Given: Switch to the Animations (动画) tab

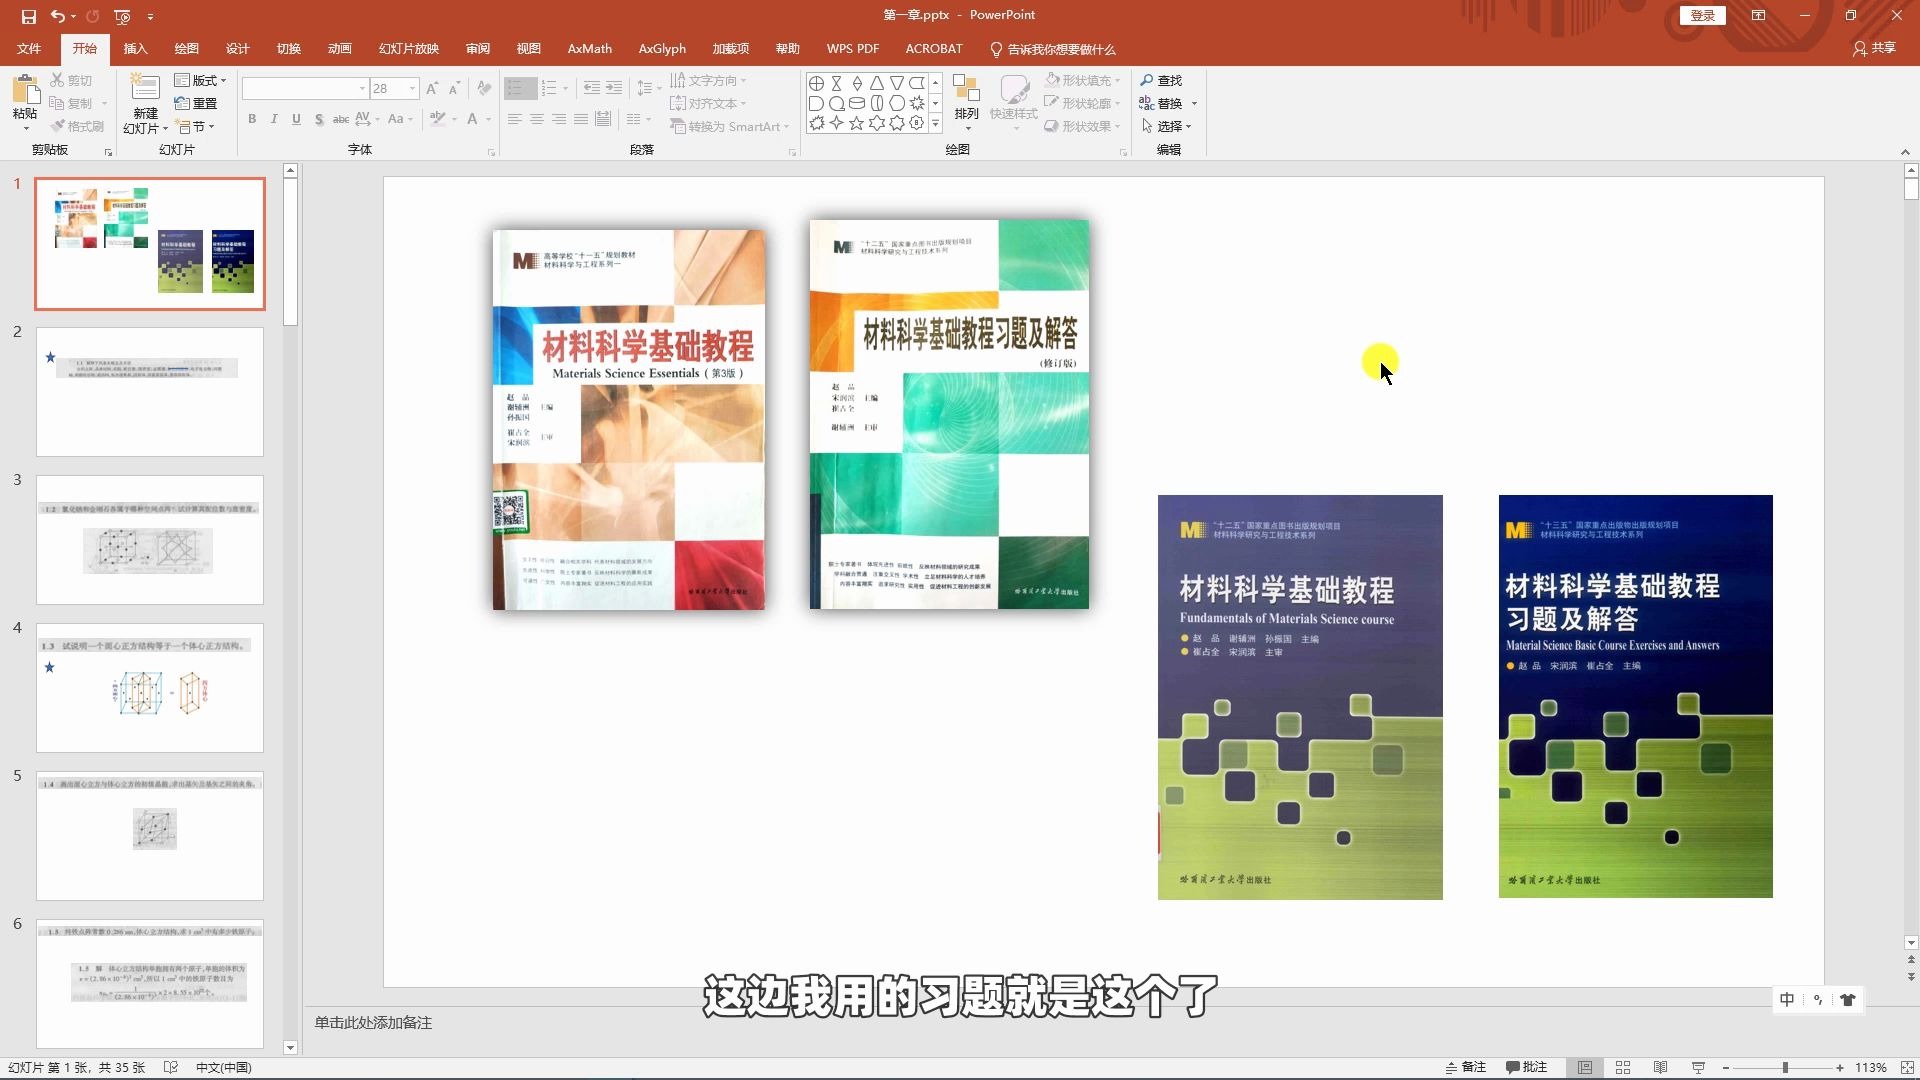Looking at the screenshot, I should click(x=339, y=48).
